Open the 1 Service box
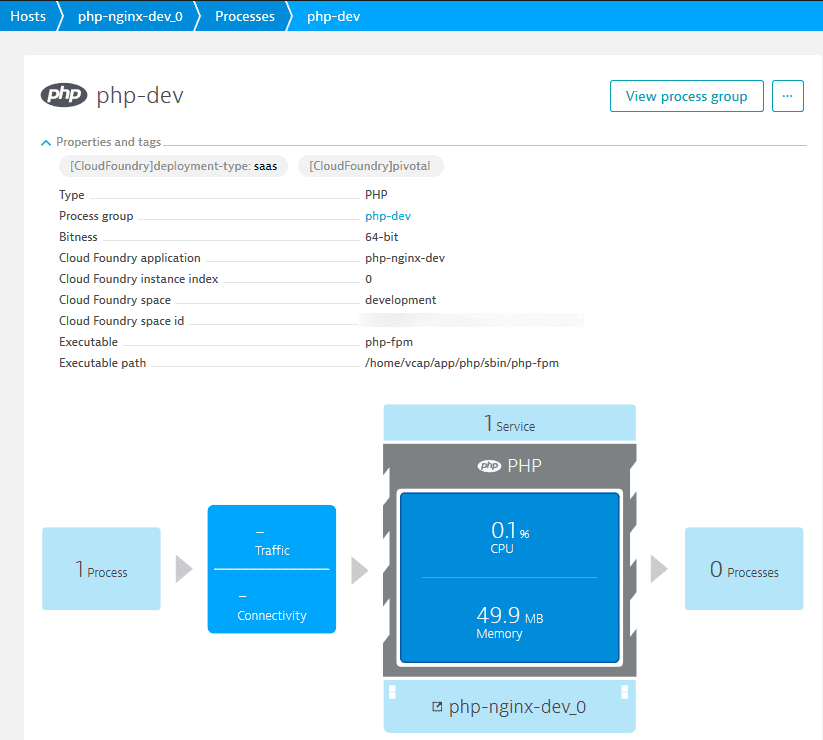Viewport: 823px width, 740px height. (x=510, y=422)
